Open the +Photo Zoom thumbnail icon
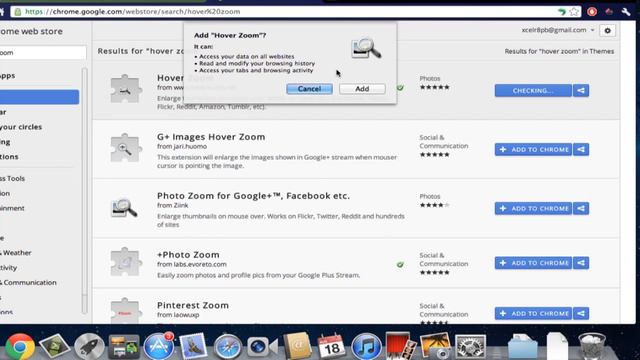Screen dimensions: 640x360 pos(126,262)
